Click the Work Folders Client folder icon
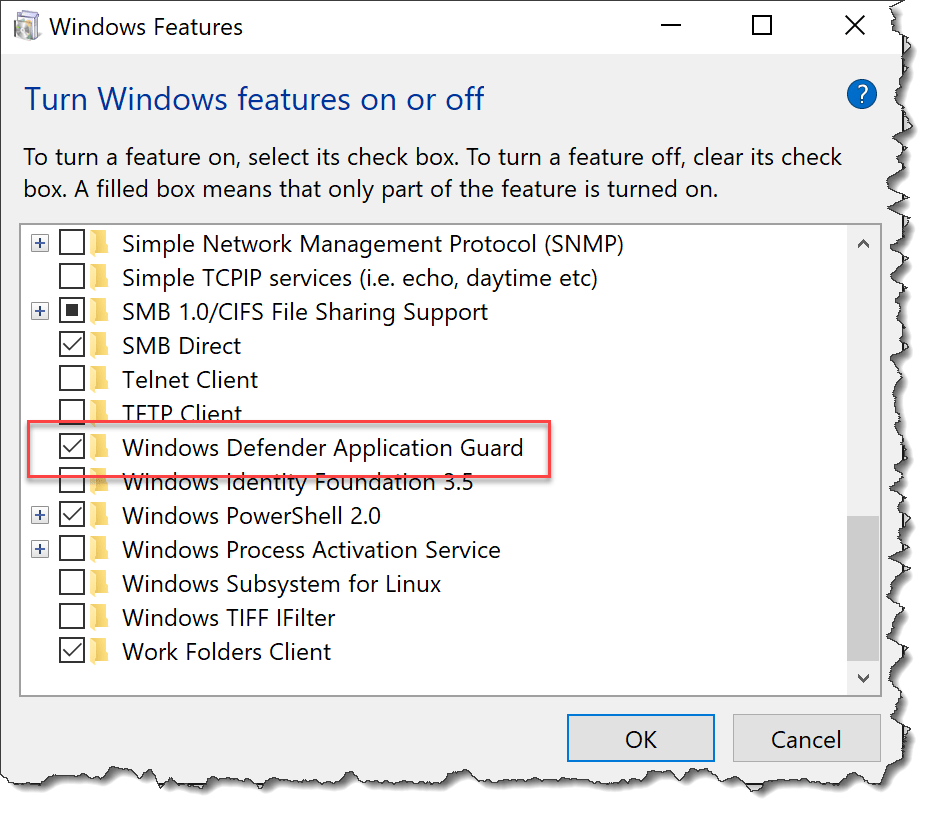 pyautogui.click(x=100, y=650)
